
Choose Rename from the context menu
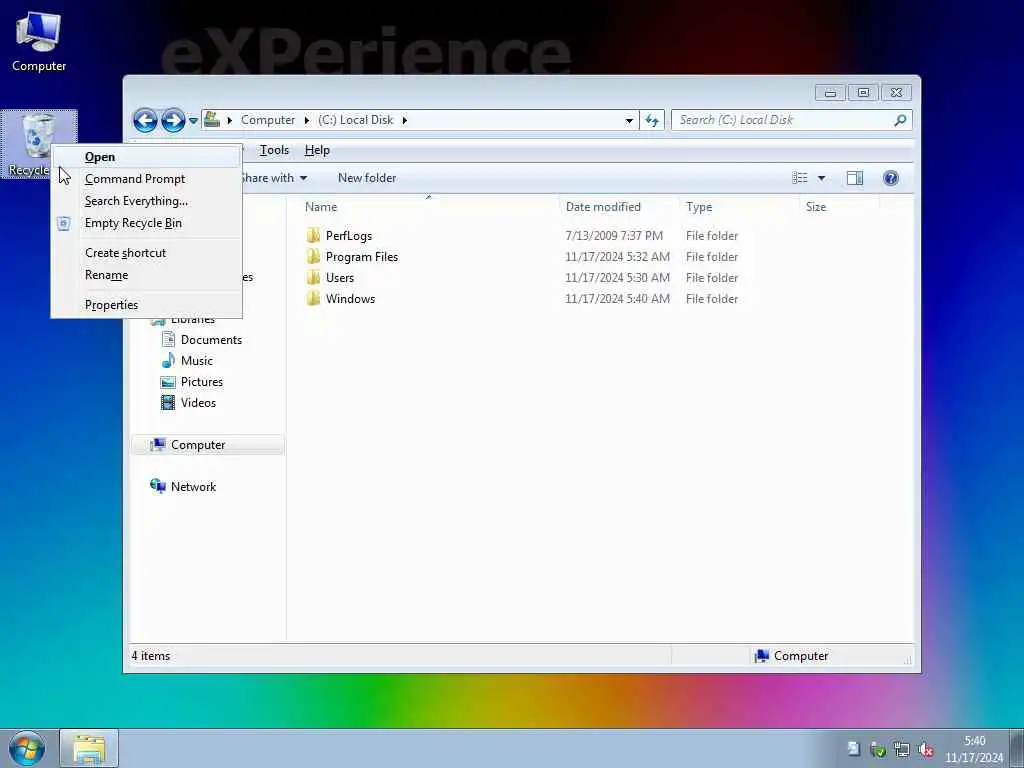[x=146, y=275]
